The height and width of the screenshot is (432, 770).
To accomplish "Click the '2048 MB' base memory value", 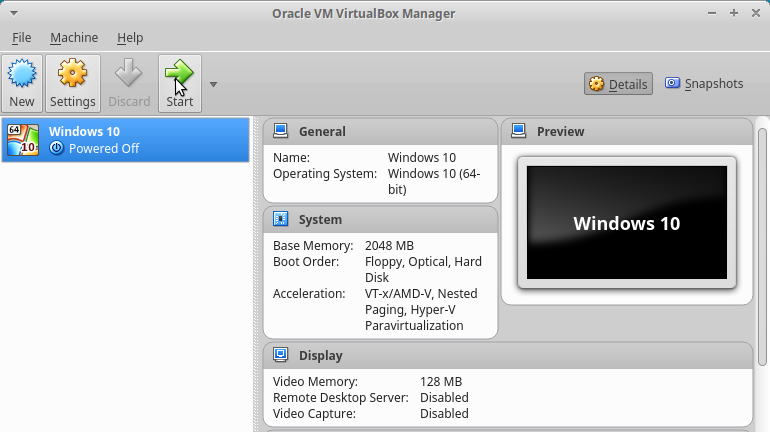I will point(389,245).
